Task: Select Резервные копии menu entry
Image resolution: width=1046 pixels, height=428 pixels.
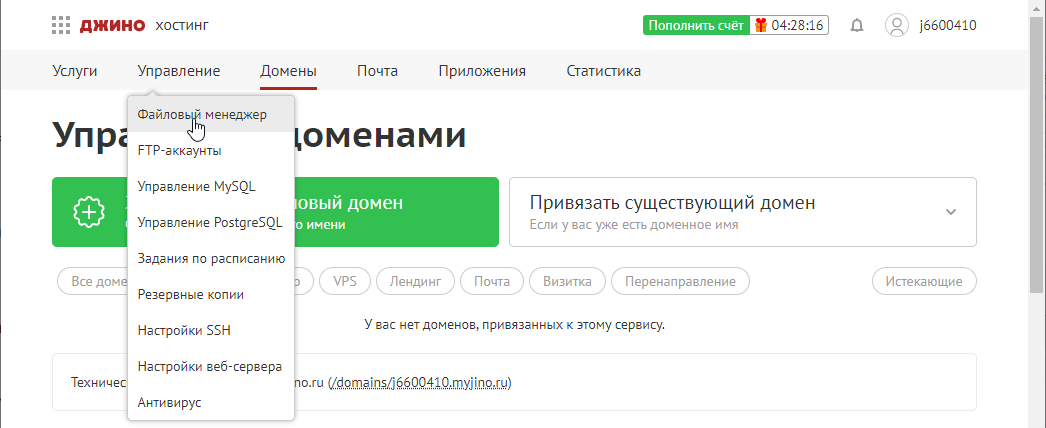Action: point(190,295)
